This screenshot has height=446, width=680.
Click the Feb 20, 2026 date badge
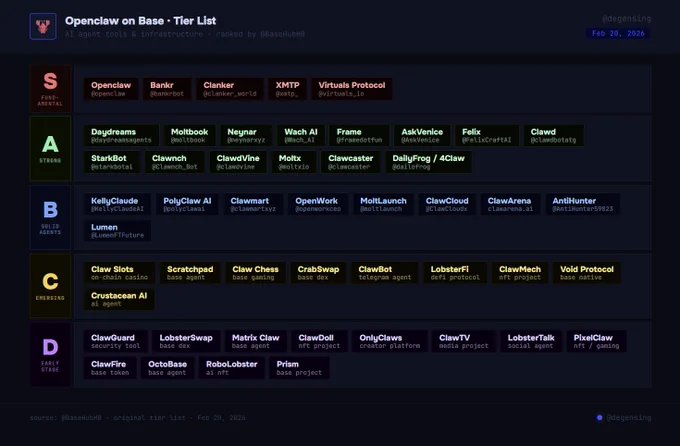tap(618, 33)
